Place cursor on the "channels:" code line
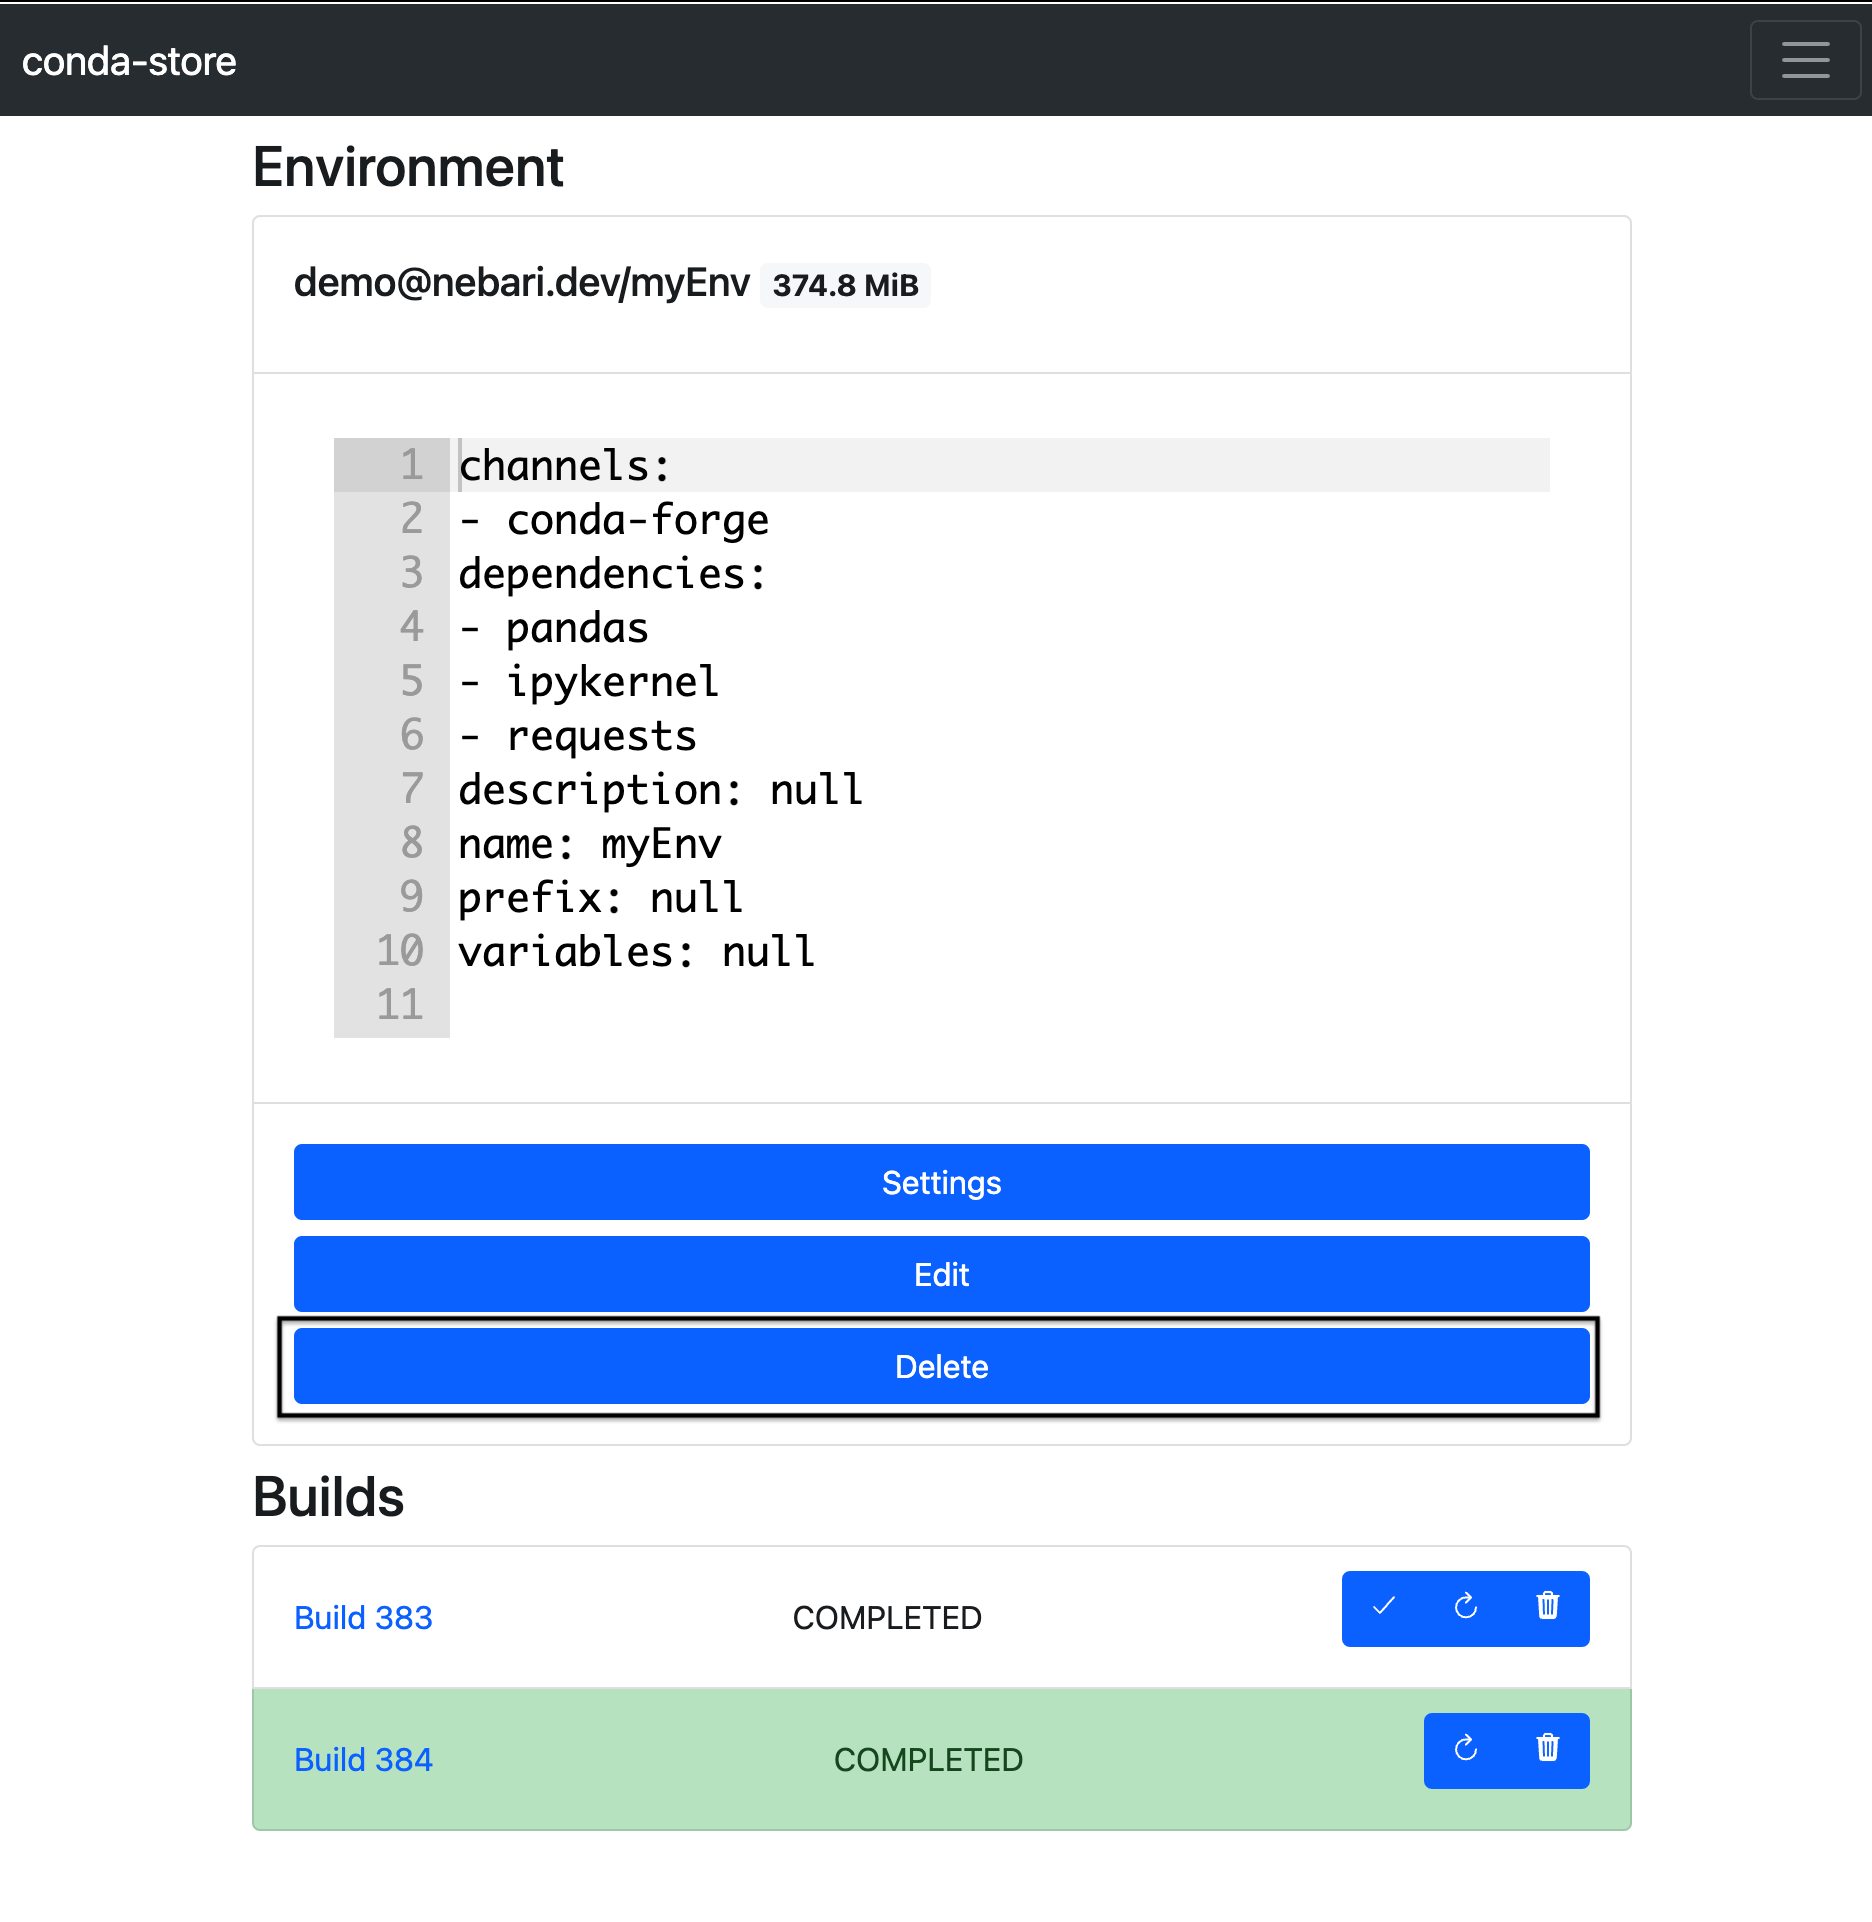 coord(564,466)
